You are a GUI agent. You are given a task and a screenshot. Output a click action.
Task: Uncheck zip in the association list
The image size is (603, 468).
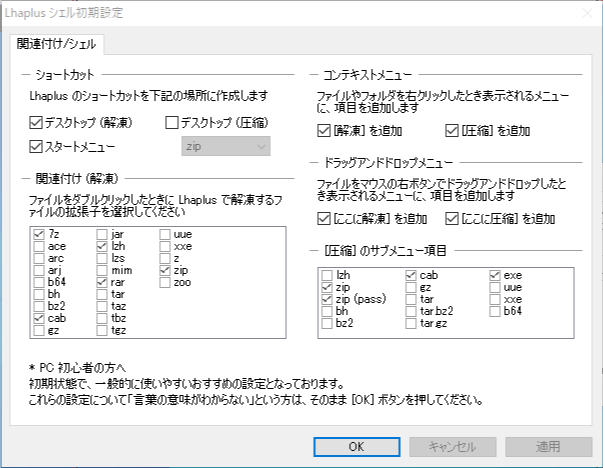point(165,270)
